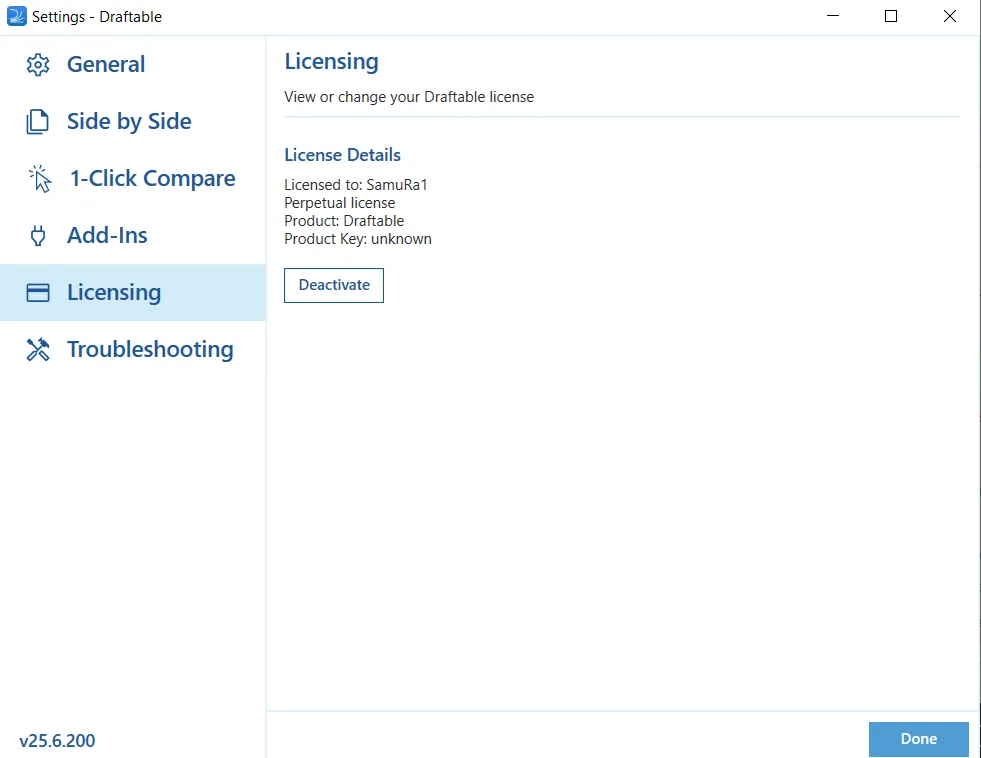Click the v25.6.200 version label
981x758 pixels.
(57, 740)
